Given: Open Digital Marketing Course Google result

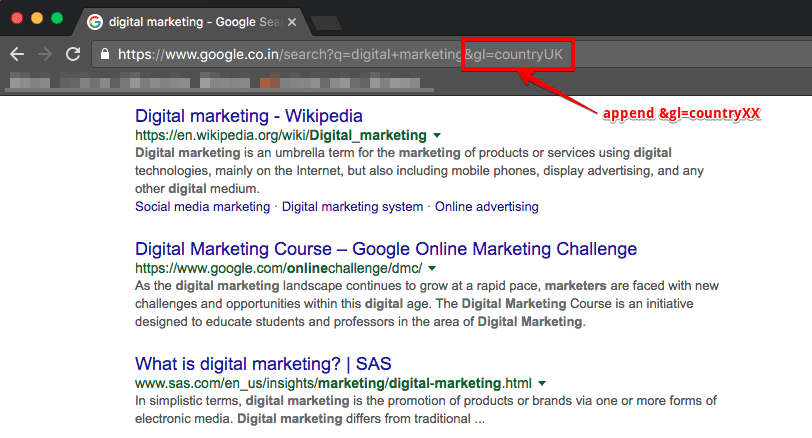Looking at the screenshot, I should [385, 249].
